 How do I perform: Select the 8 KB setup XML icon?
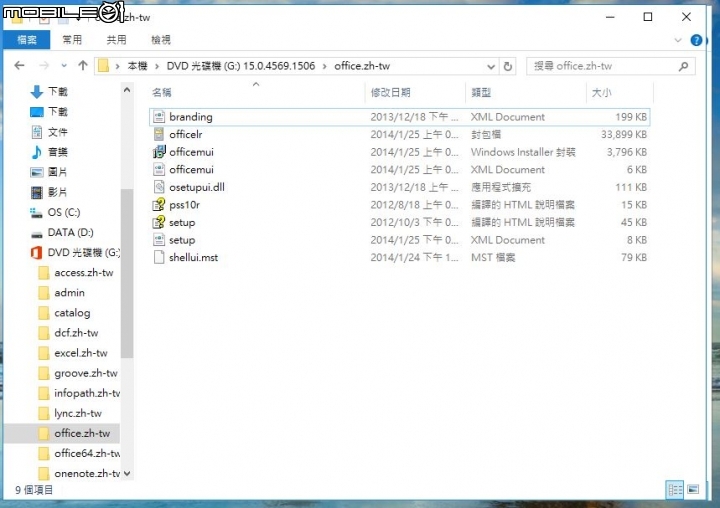click(x=159, y=240)
